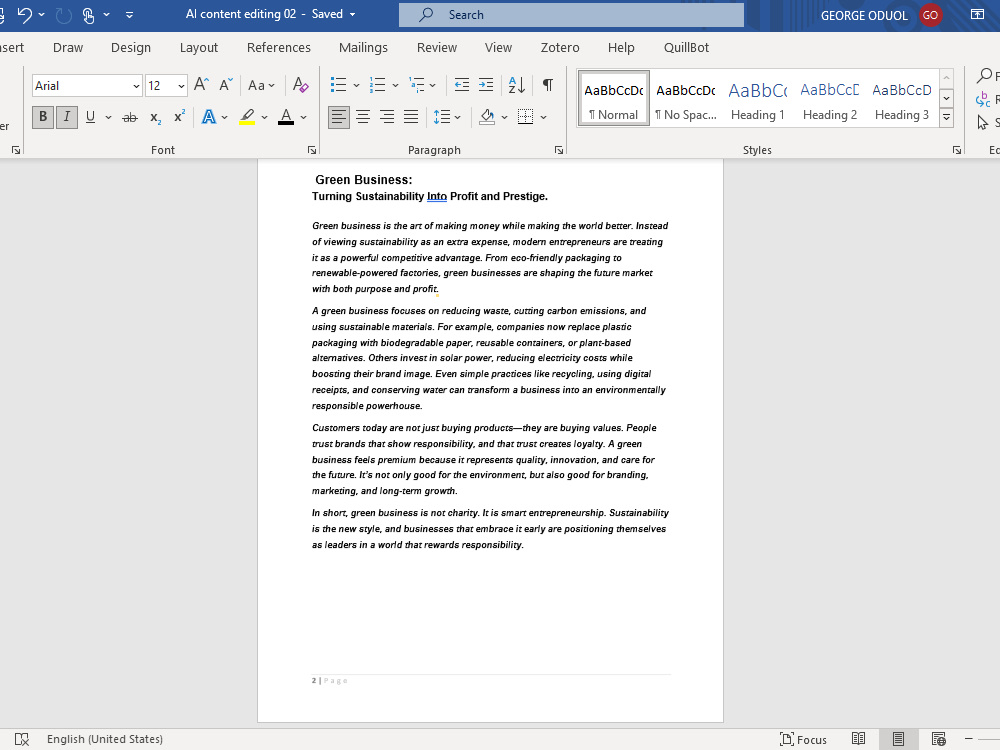Open the underline style dropdown arrow
The height and width of the screenshot is (750, 1000).
coord(108,117)
